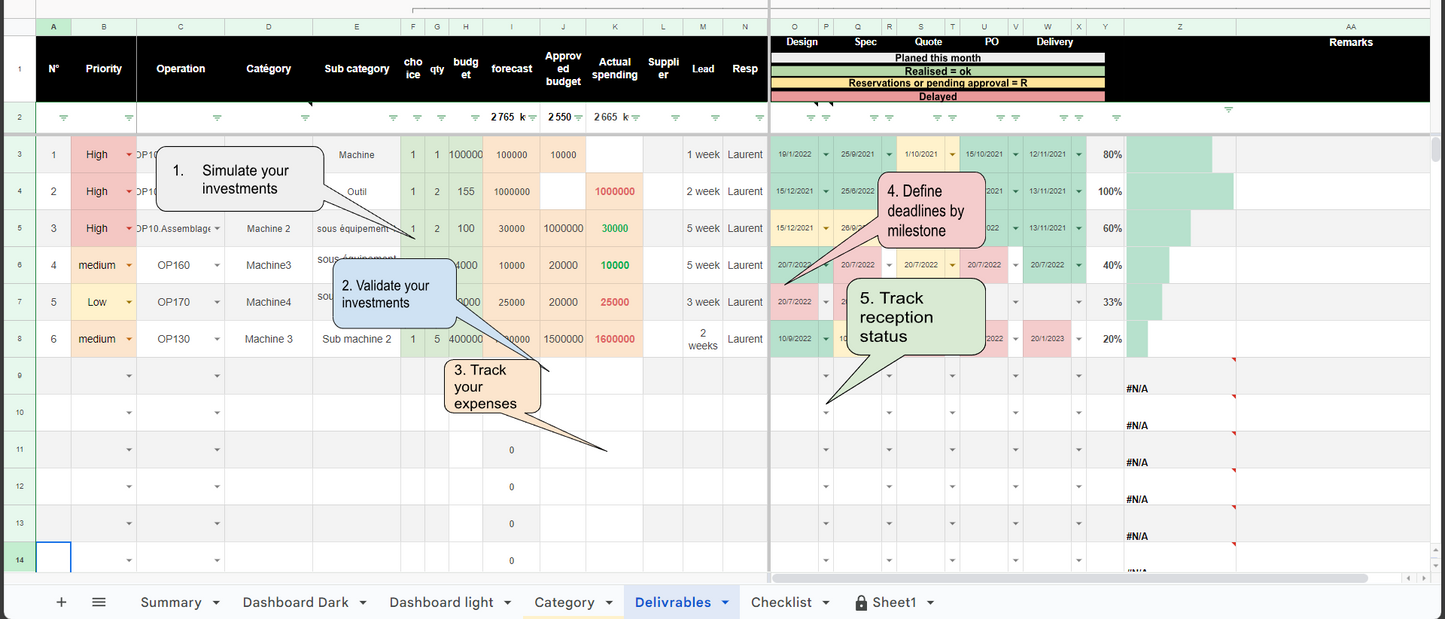Viewport: 1445px width, 619px height.
Task: Open the Catégory column filter icon
Action: (305, 118)
